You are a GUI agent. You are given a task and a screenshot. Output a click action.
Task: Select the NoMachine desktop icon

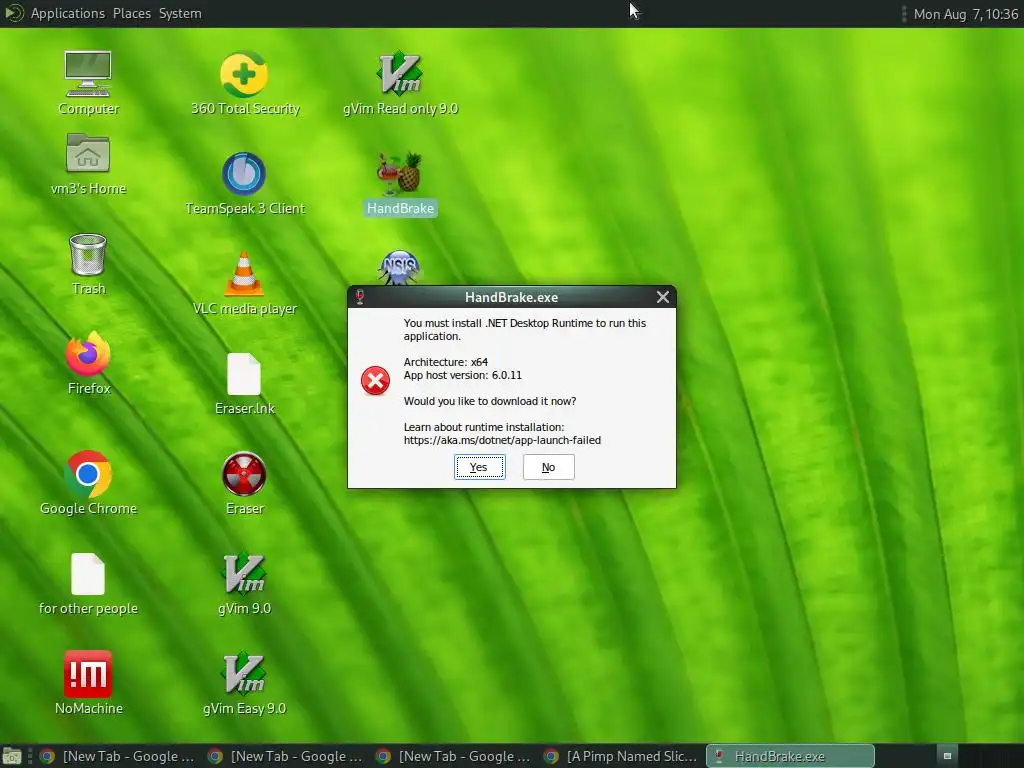[88, 674]
